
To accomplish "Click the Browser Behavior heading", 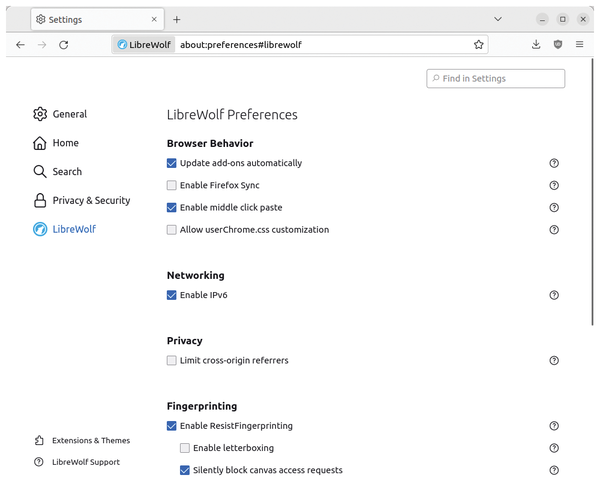I will [x=210, y=144].
